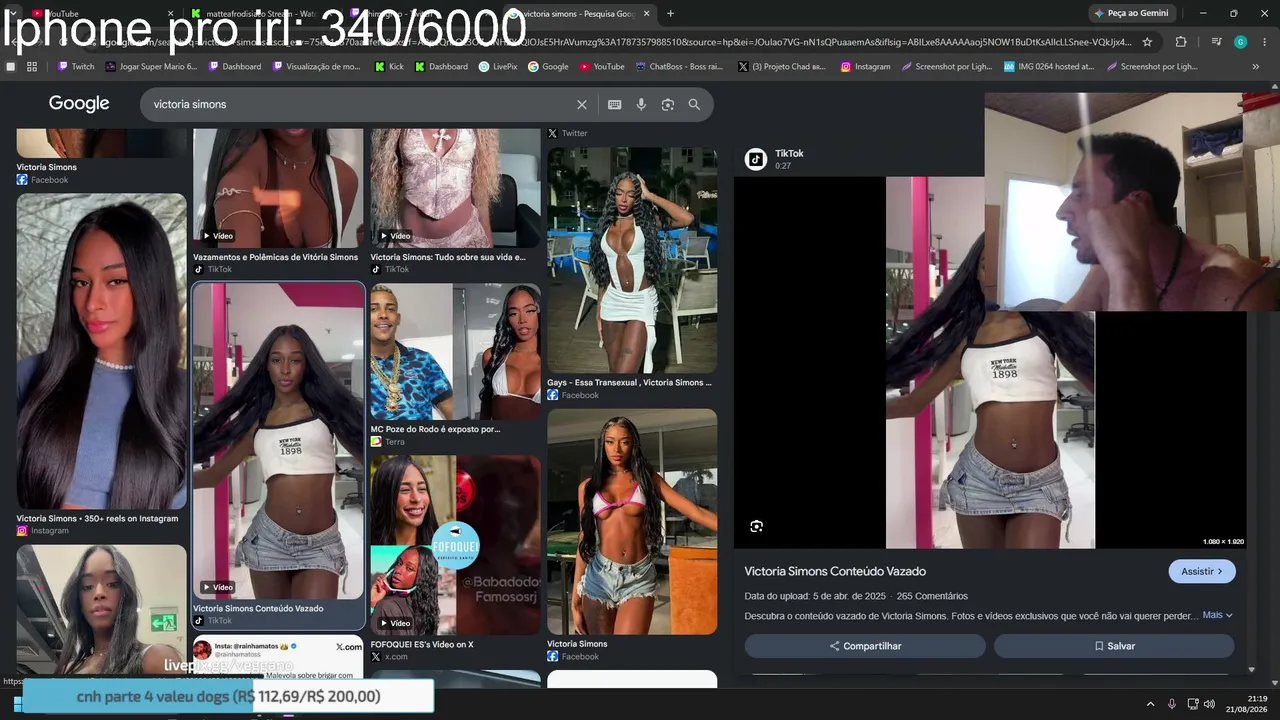Click the microphone icon in the system tray
Image resolution: width=1280 pixels, height=720 pixels.
coord(1172,704)
